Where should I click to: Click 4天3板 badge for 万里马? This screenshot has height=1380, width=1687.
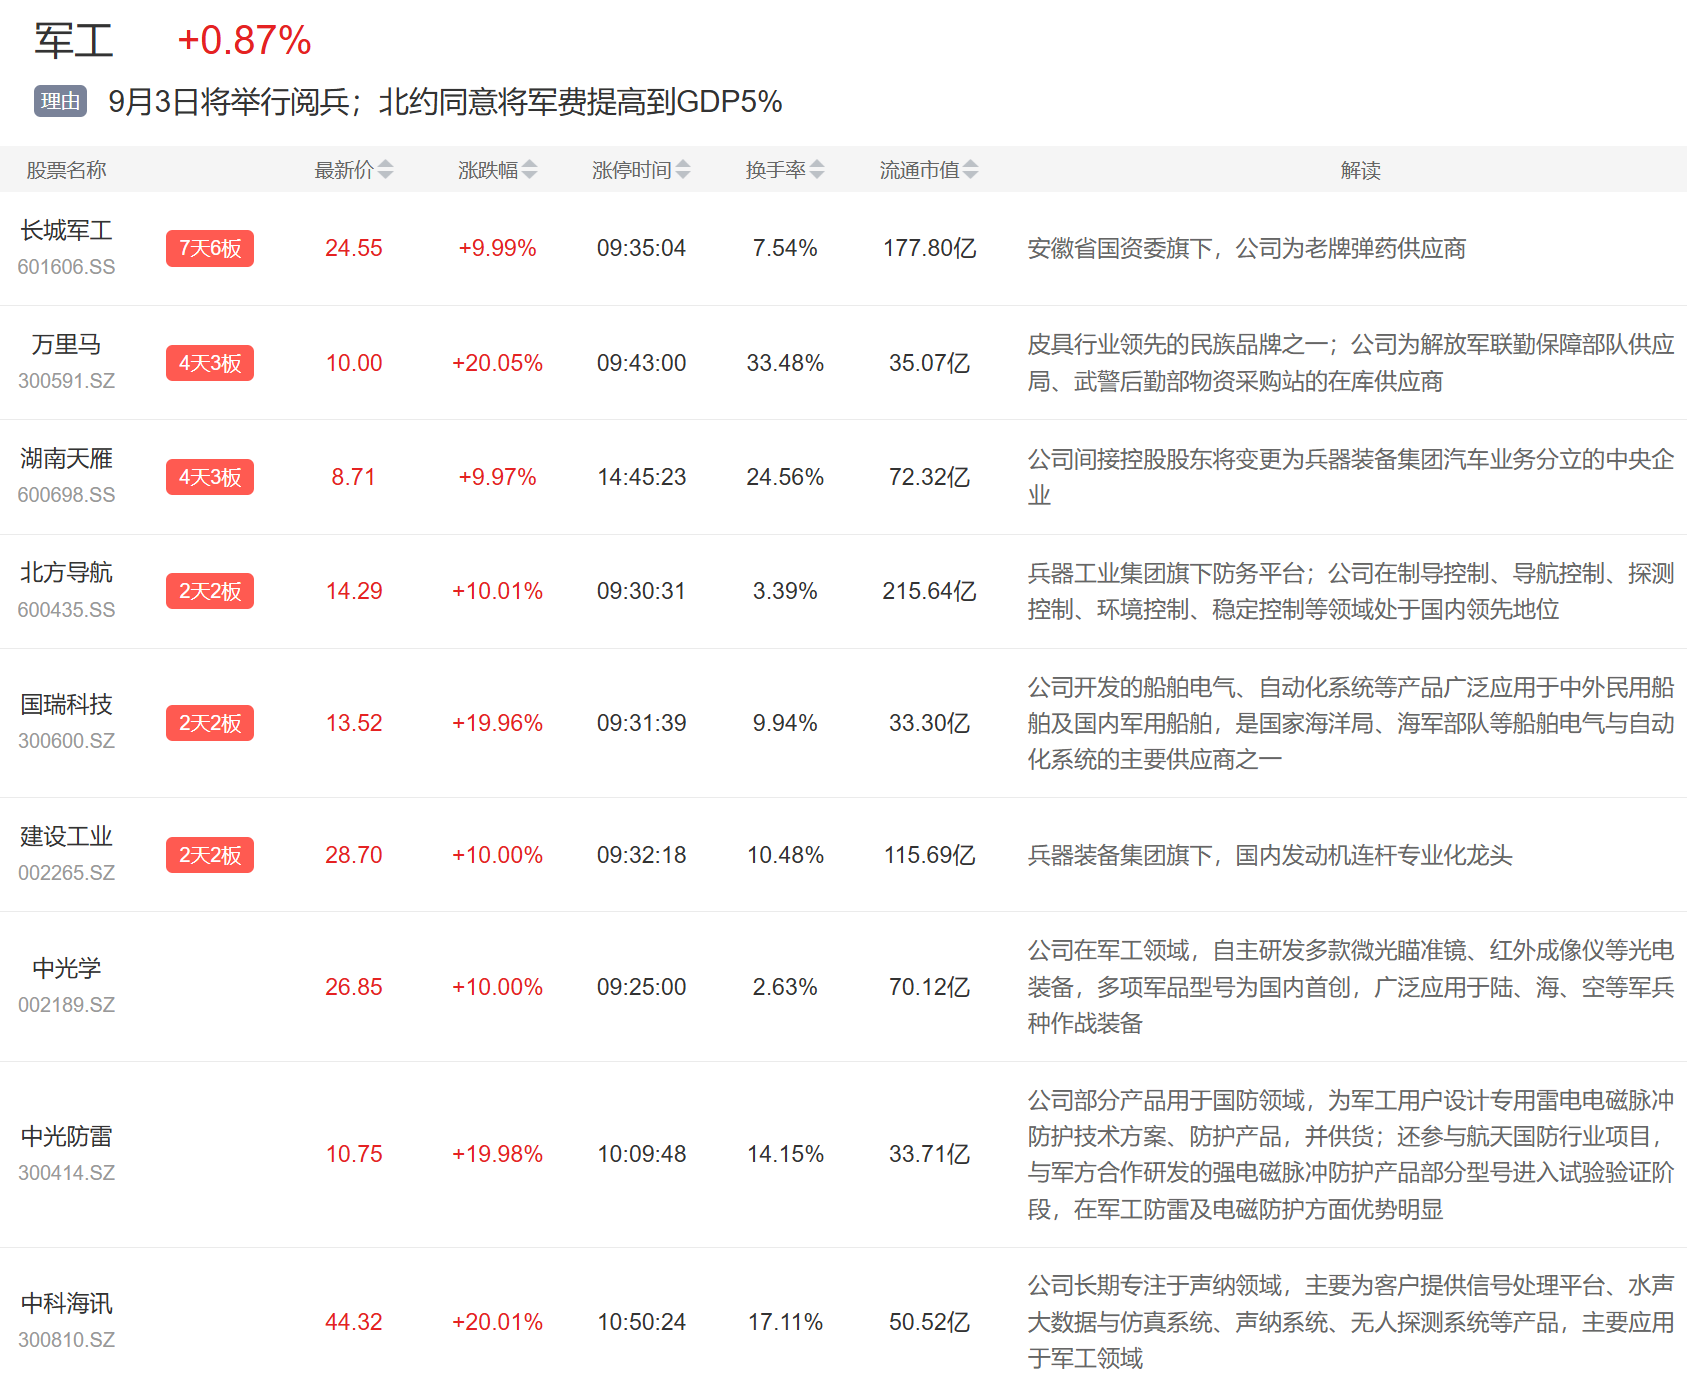210,363
